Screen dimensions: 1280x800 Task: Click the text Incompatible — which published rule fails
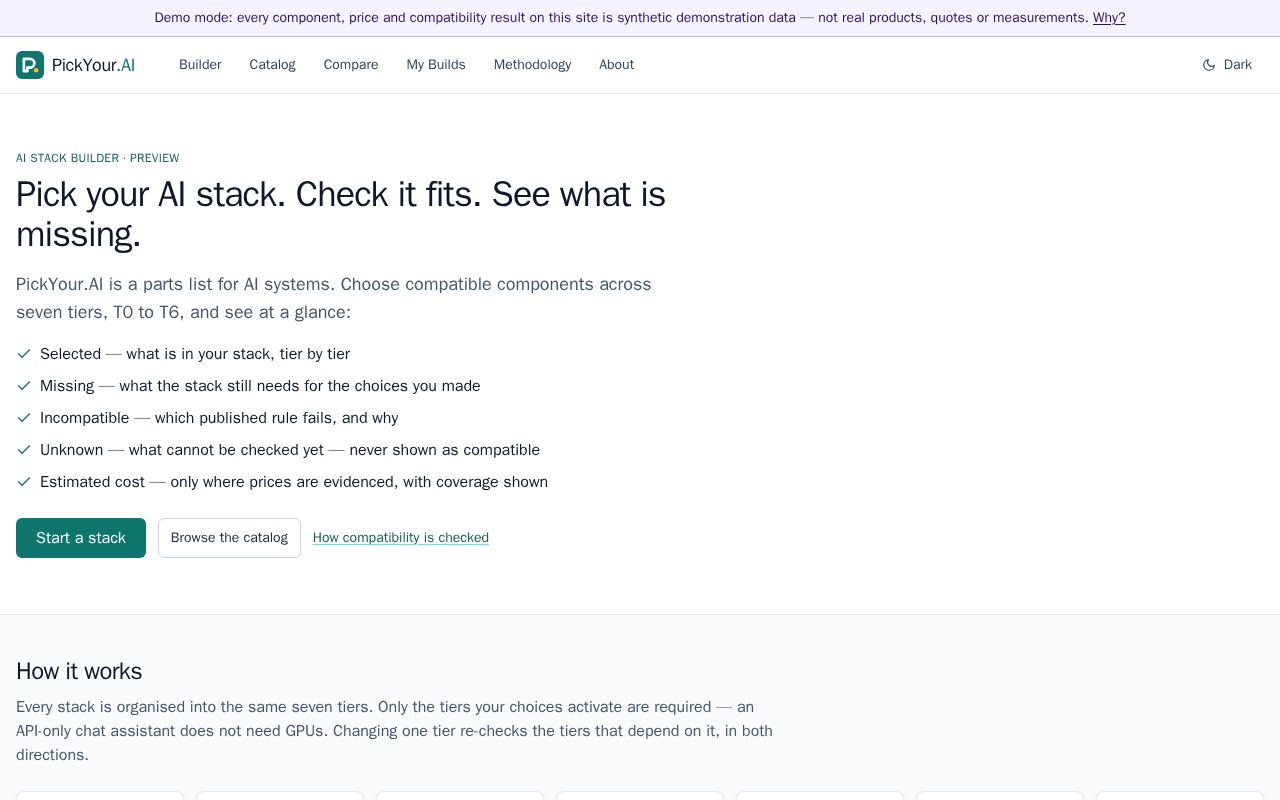tap(219, 418)
